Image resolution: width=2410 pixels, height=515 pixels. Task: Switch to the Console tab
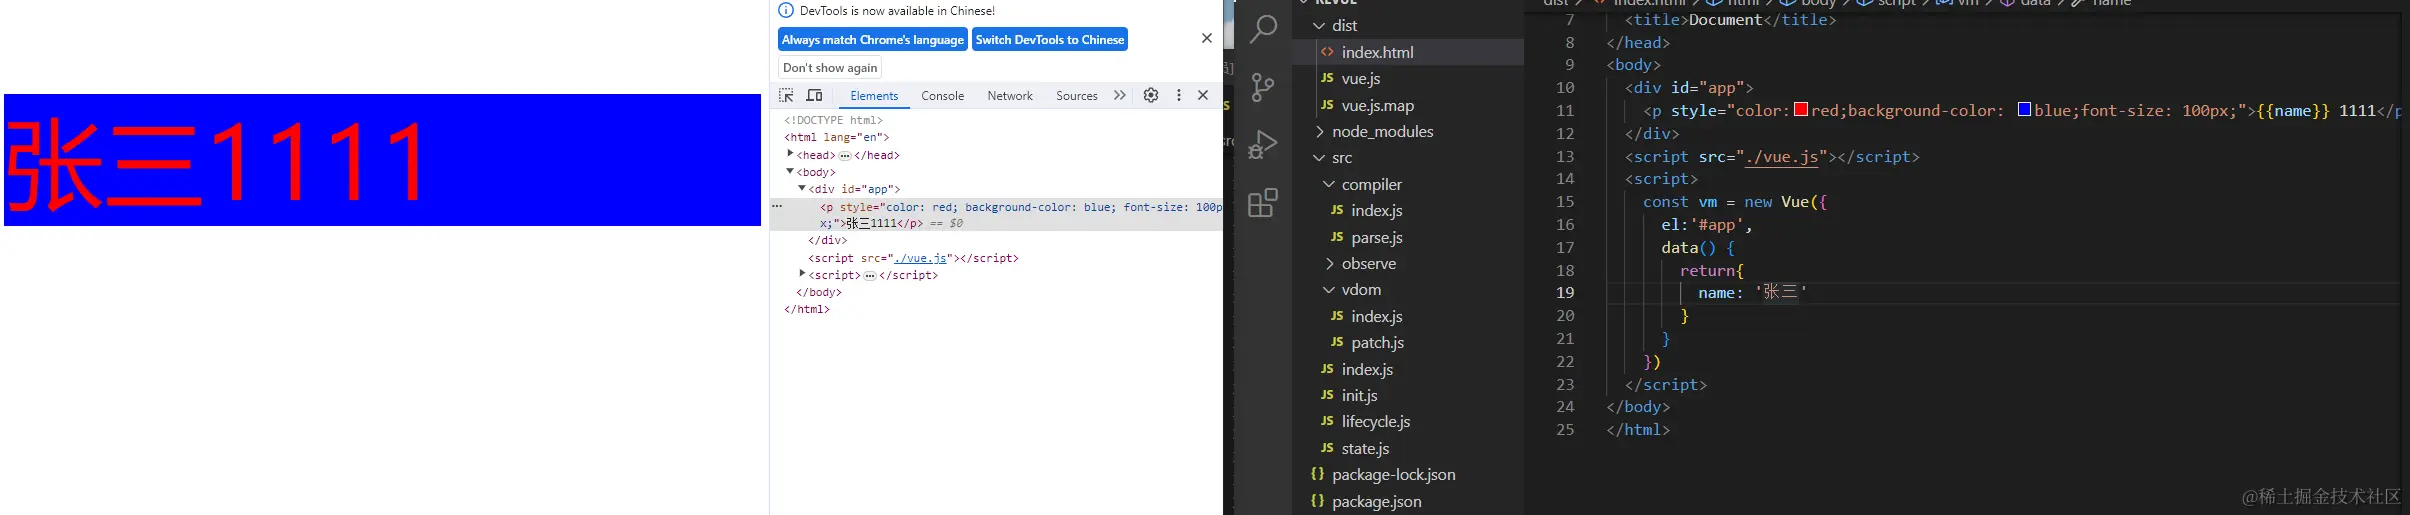(x=942, y=96)
